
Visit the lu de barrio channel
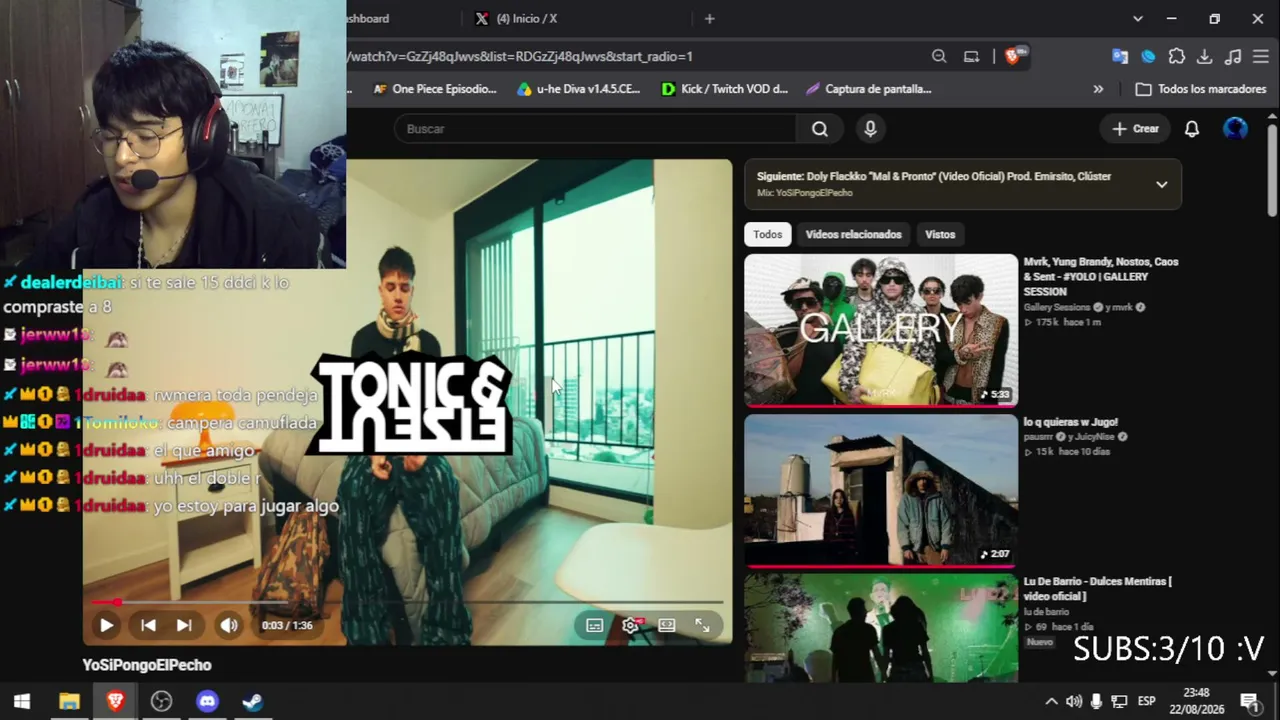click(1046, 611)
